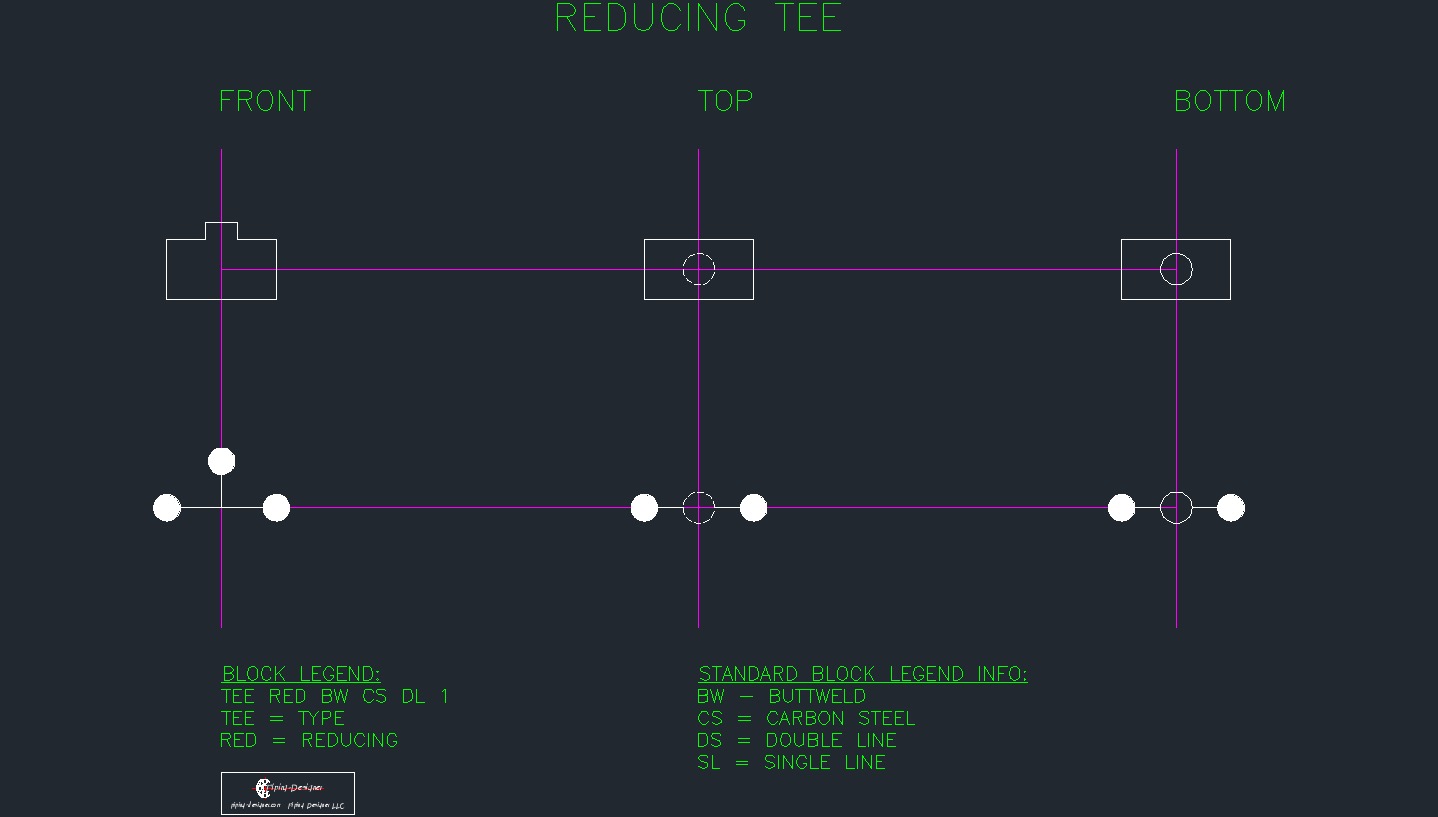The height and width of the screenshot is (817, 1438).
Task: Select the BLOCK LEGEND: heading
Action: [301, 674]
